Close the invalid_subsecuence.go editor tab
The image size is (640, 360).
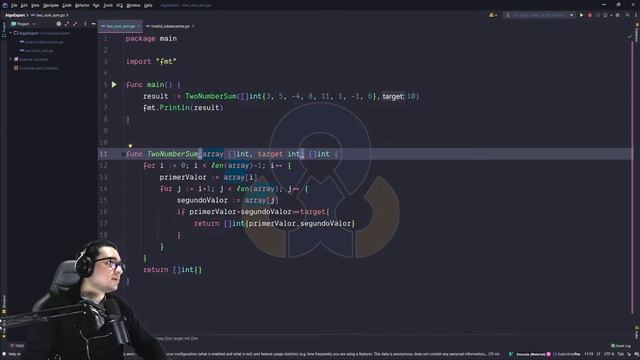coord(193,26)
